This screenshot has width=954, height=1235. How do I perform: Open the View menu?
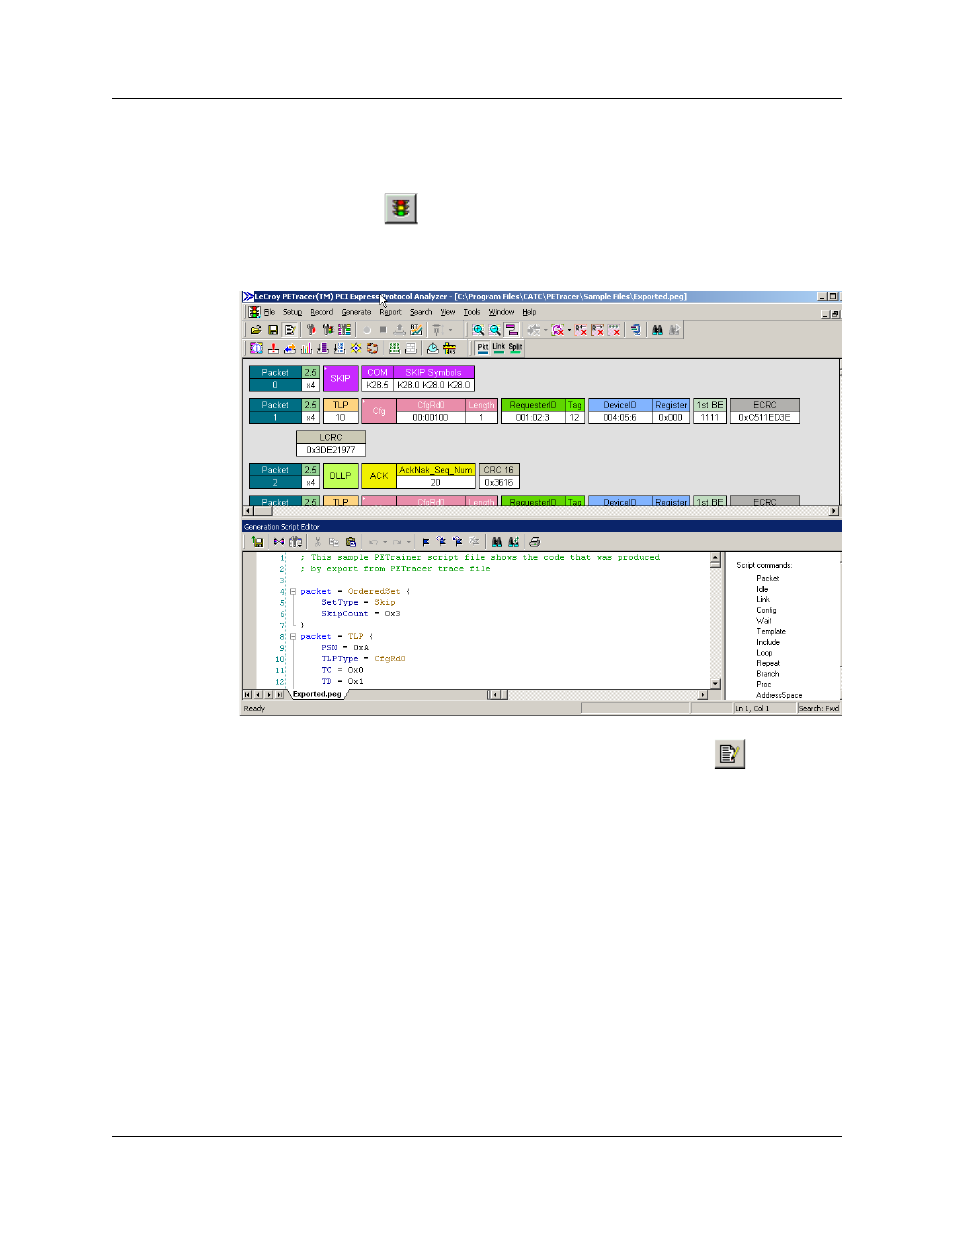448,312
